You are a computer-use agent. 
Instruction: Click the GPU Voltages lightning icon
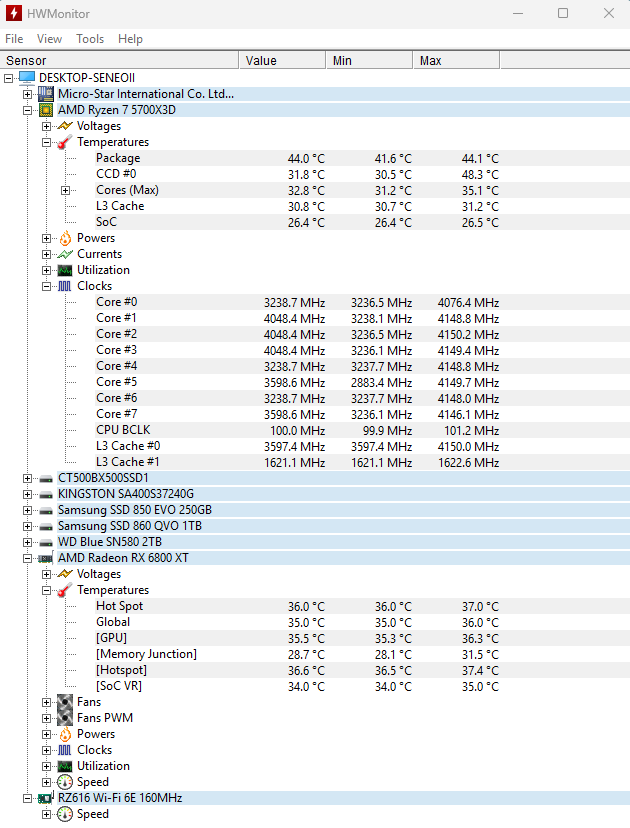tap(65, 574)
